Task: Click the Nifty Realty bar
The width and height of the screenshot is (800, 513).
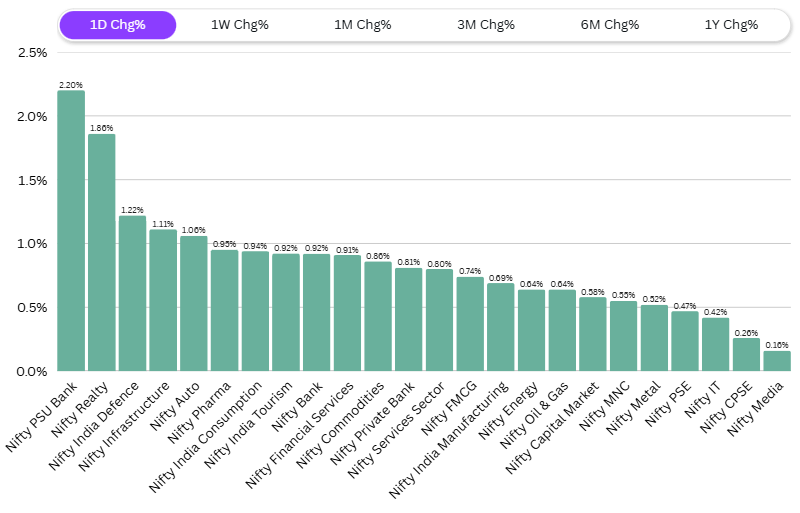Action: pyautogui.click(x=102, y=252)
